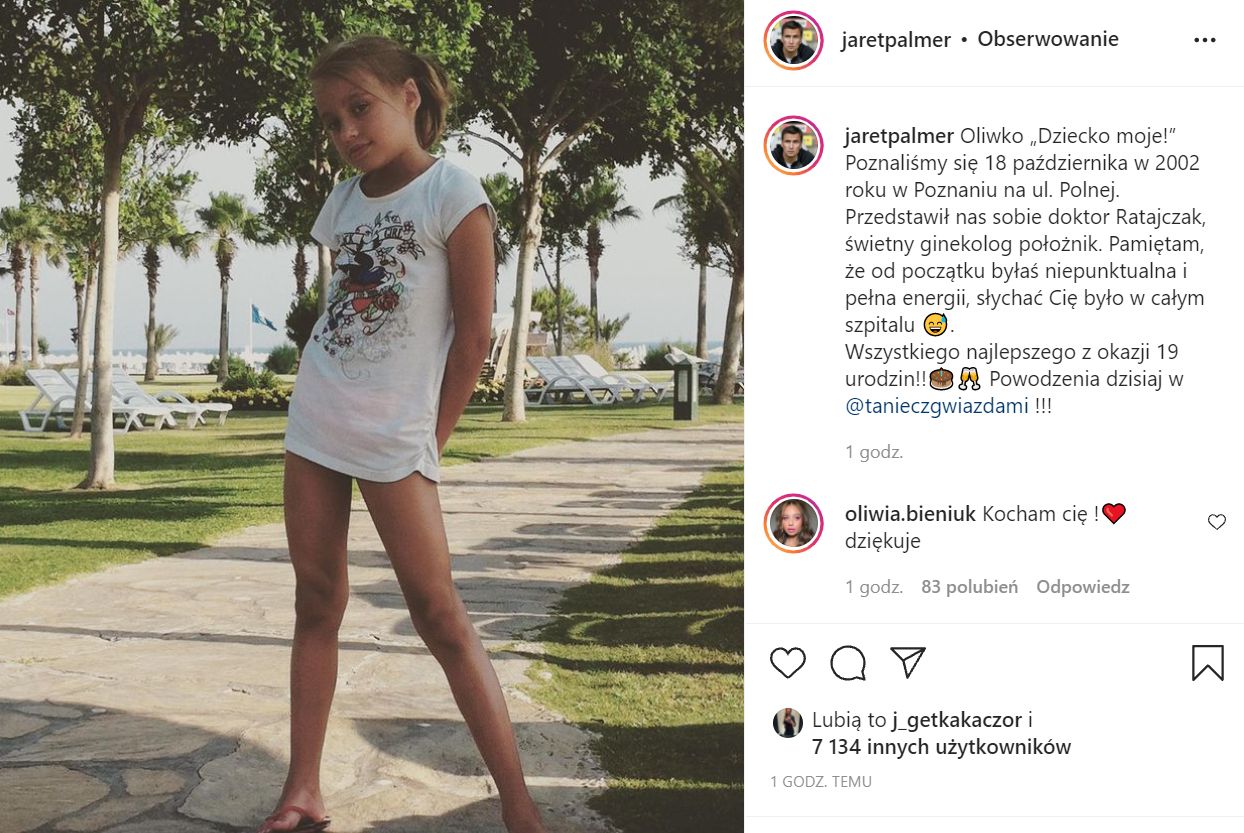
Task: Click Obserwowanie following button
Action: click(x=1048, y=39)
